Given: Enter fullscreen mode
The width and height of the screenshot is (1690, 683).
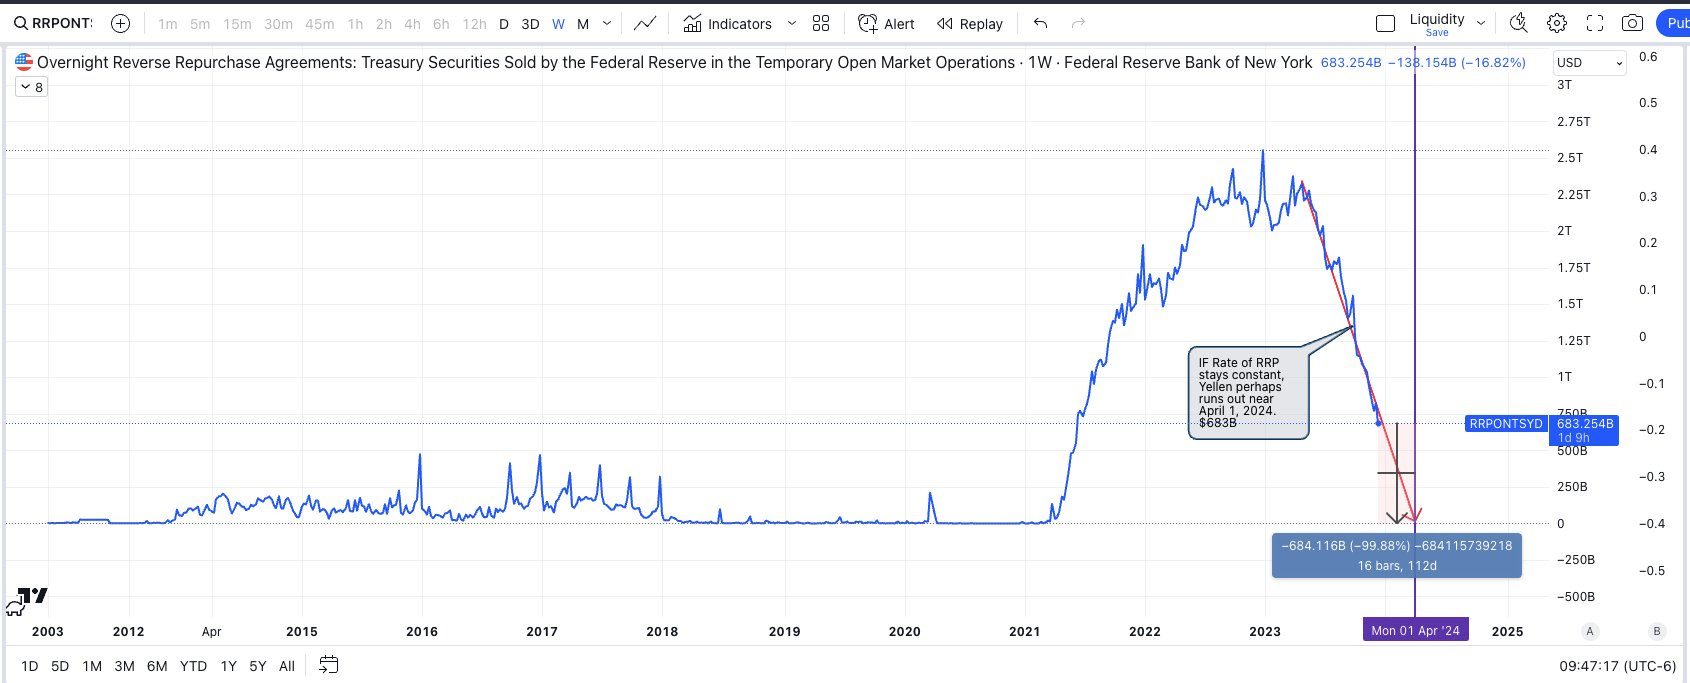Looking at the screenshot, I should pyautogui.click(x=1595, y=24).
